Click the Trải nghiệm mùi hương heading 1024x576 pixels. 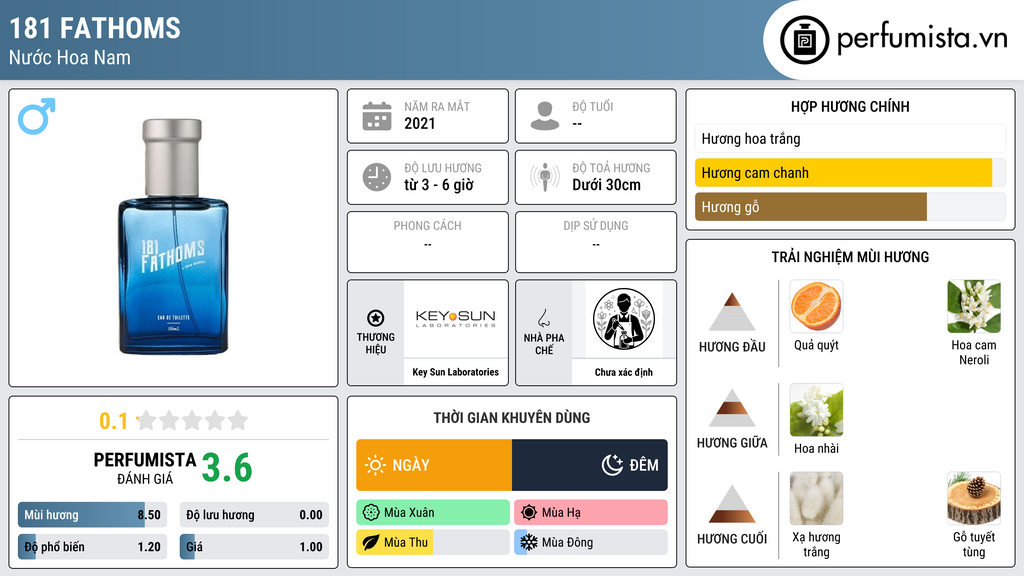click(x=850, y=257)
